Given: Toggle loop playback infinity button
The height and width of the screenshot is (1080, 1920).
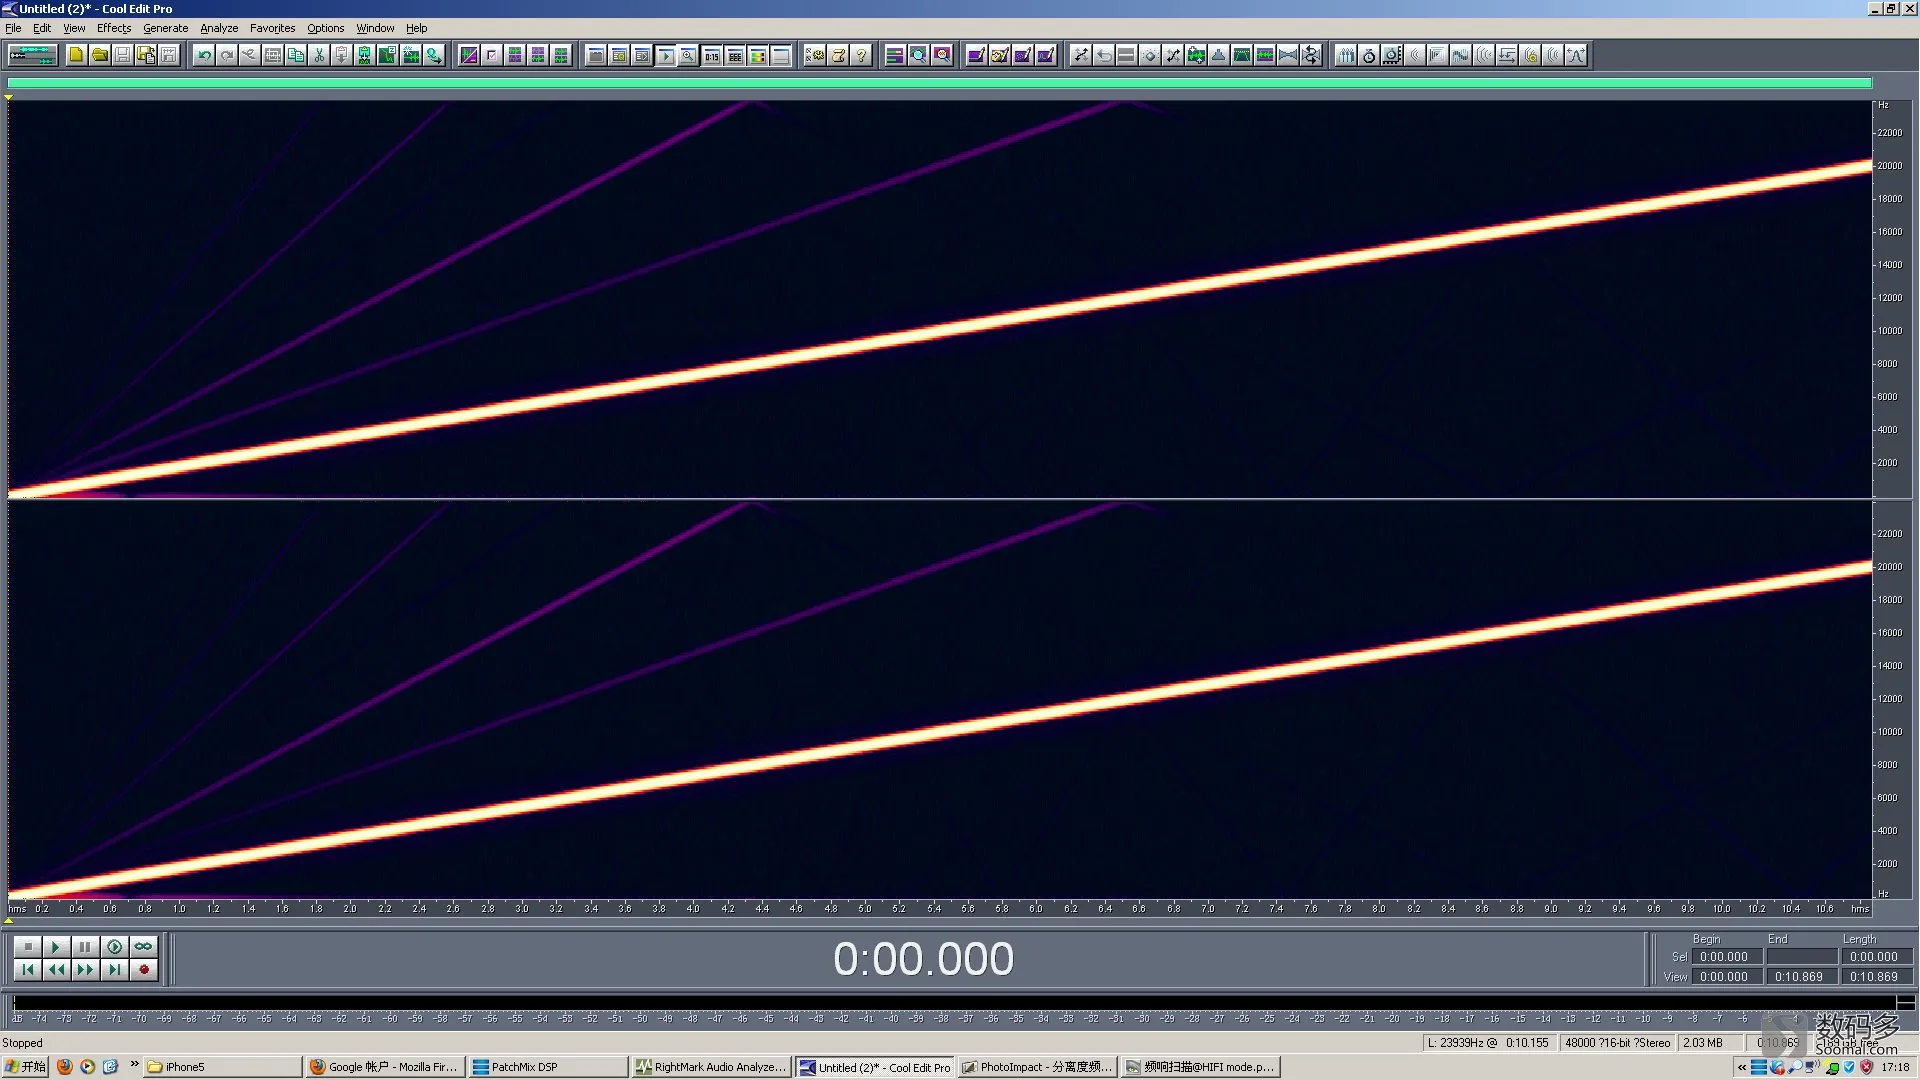Looking at the screenshot, I should tap(144, 946).
